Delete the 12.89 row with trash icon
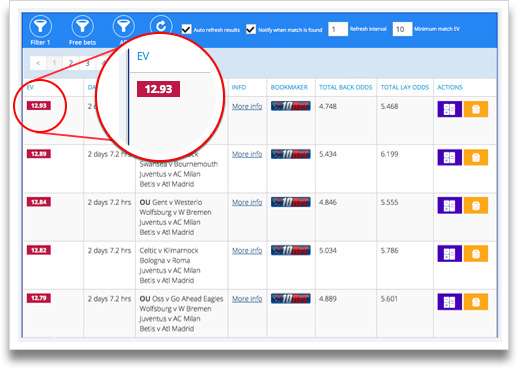The height and width of the screenshot is (369, 518). [476, 157]
